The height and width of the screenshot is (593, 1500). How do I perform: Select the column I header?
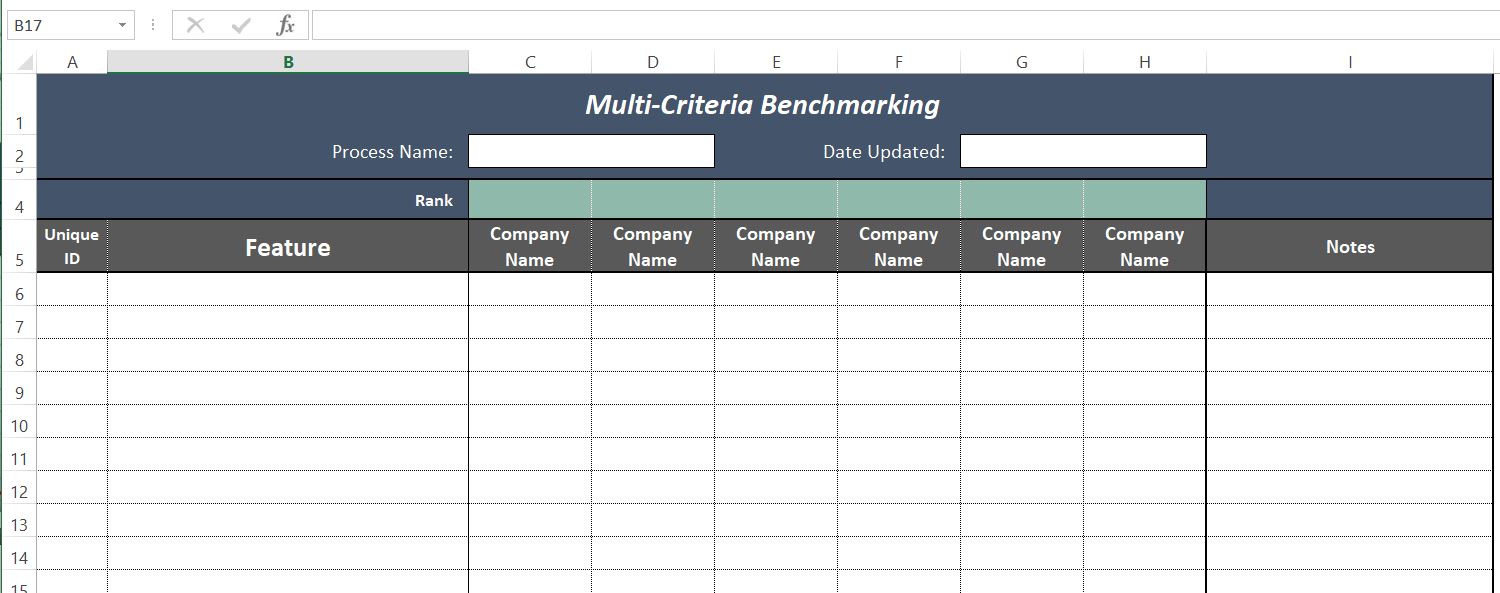pos(1350,62)
